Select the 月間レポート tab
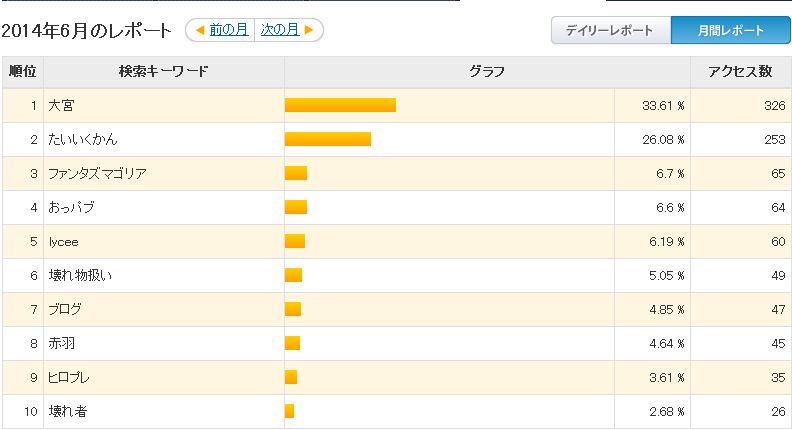This screenshot has width=792, height=430. pyautogui.click(x=730, y=30)
